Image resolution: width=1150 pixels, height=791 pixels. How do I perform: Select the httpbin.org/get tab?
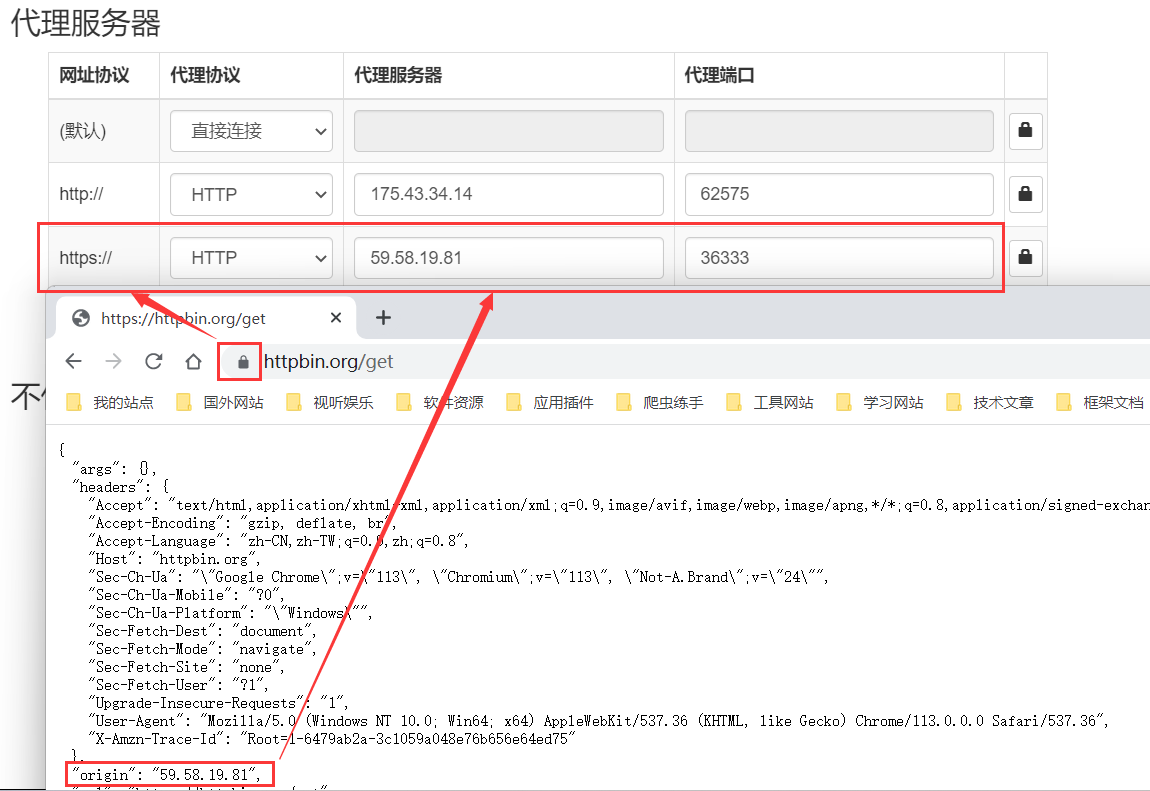pos(190,318)
